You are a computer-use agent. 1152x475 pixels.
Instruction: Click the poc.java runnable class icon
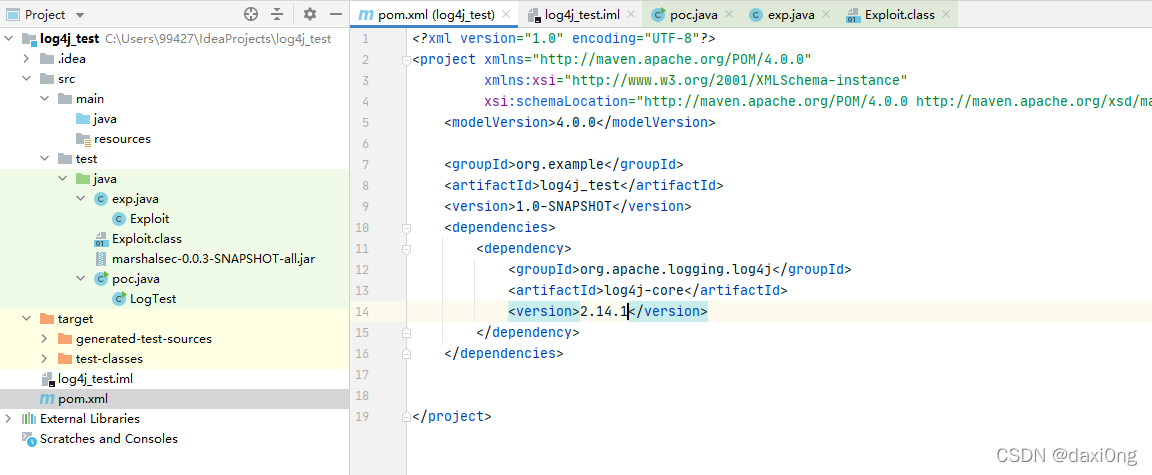coord(101,279)
